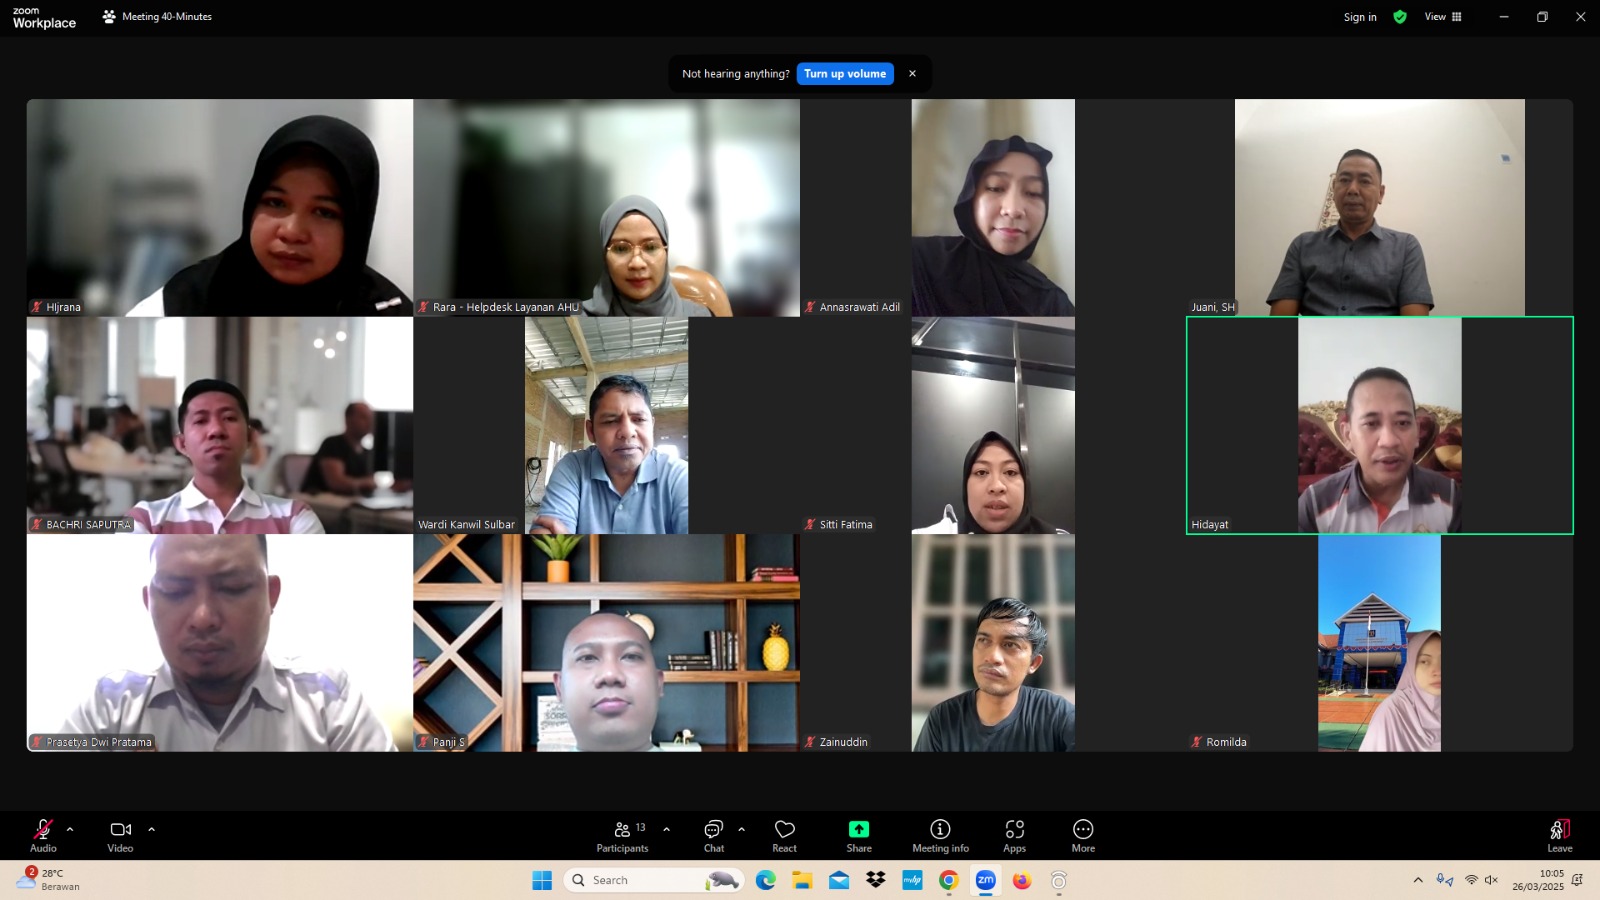The image size is (1600, 900).
Task: Click the green encryption shield icon
Action: 1400,17
